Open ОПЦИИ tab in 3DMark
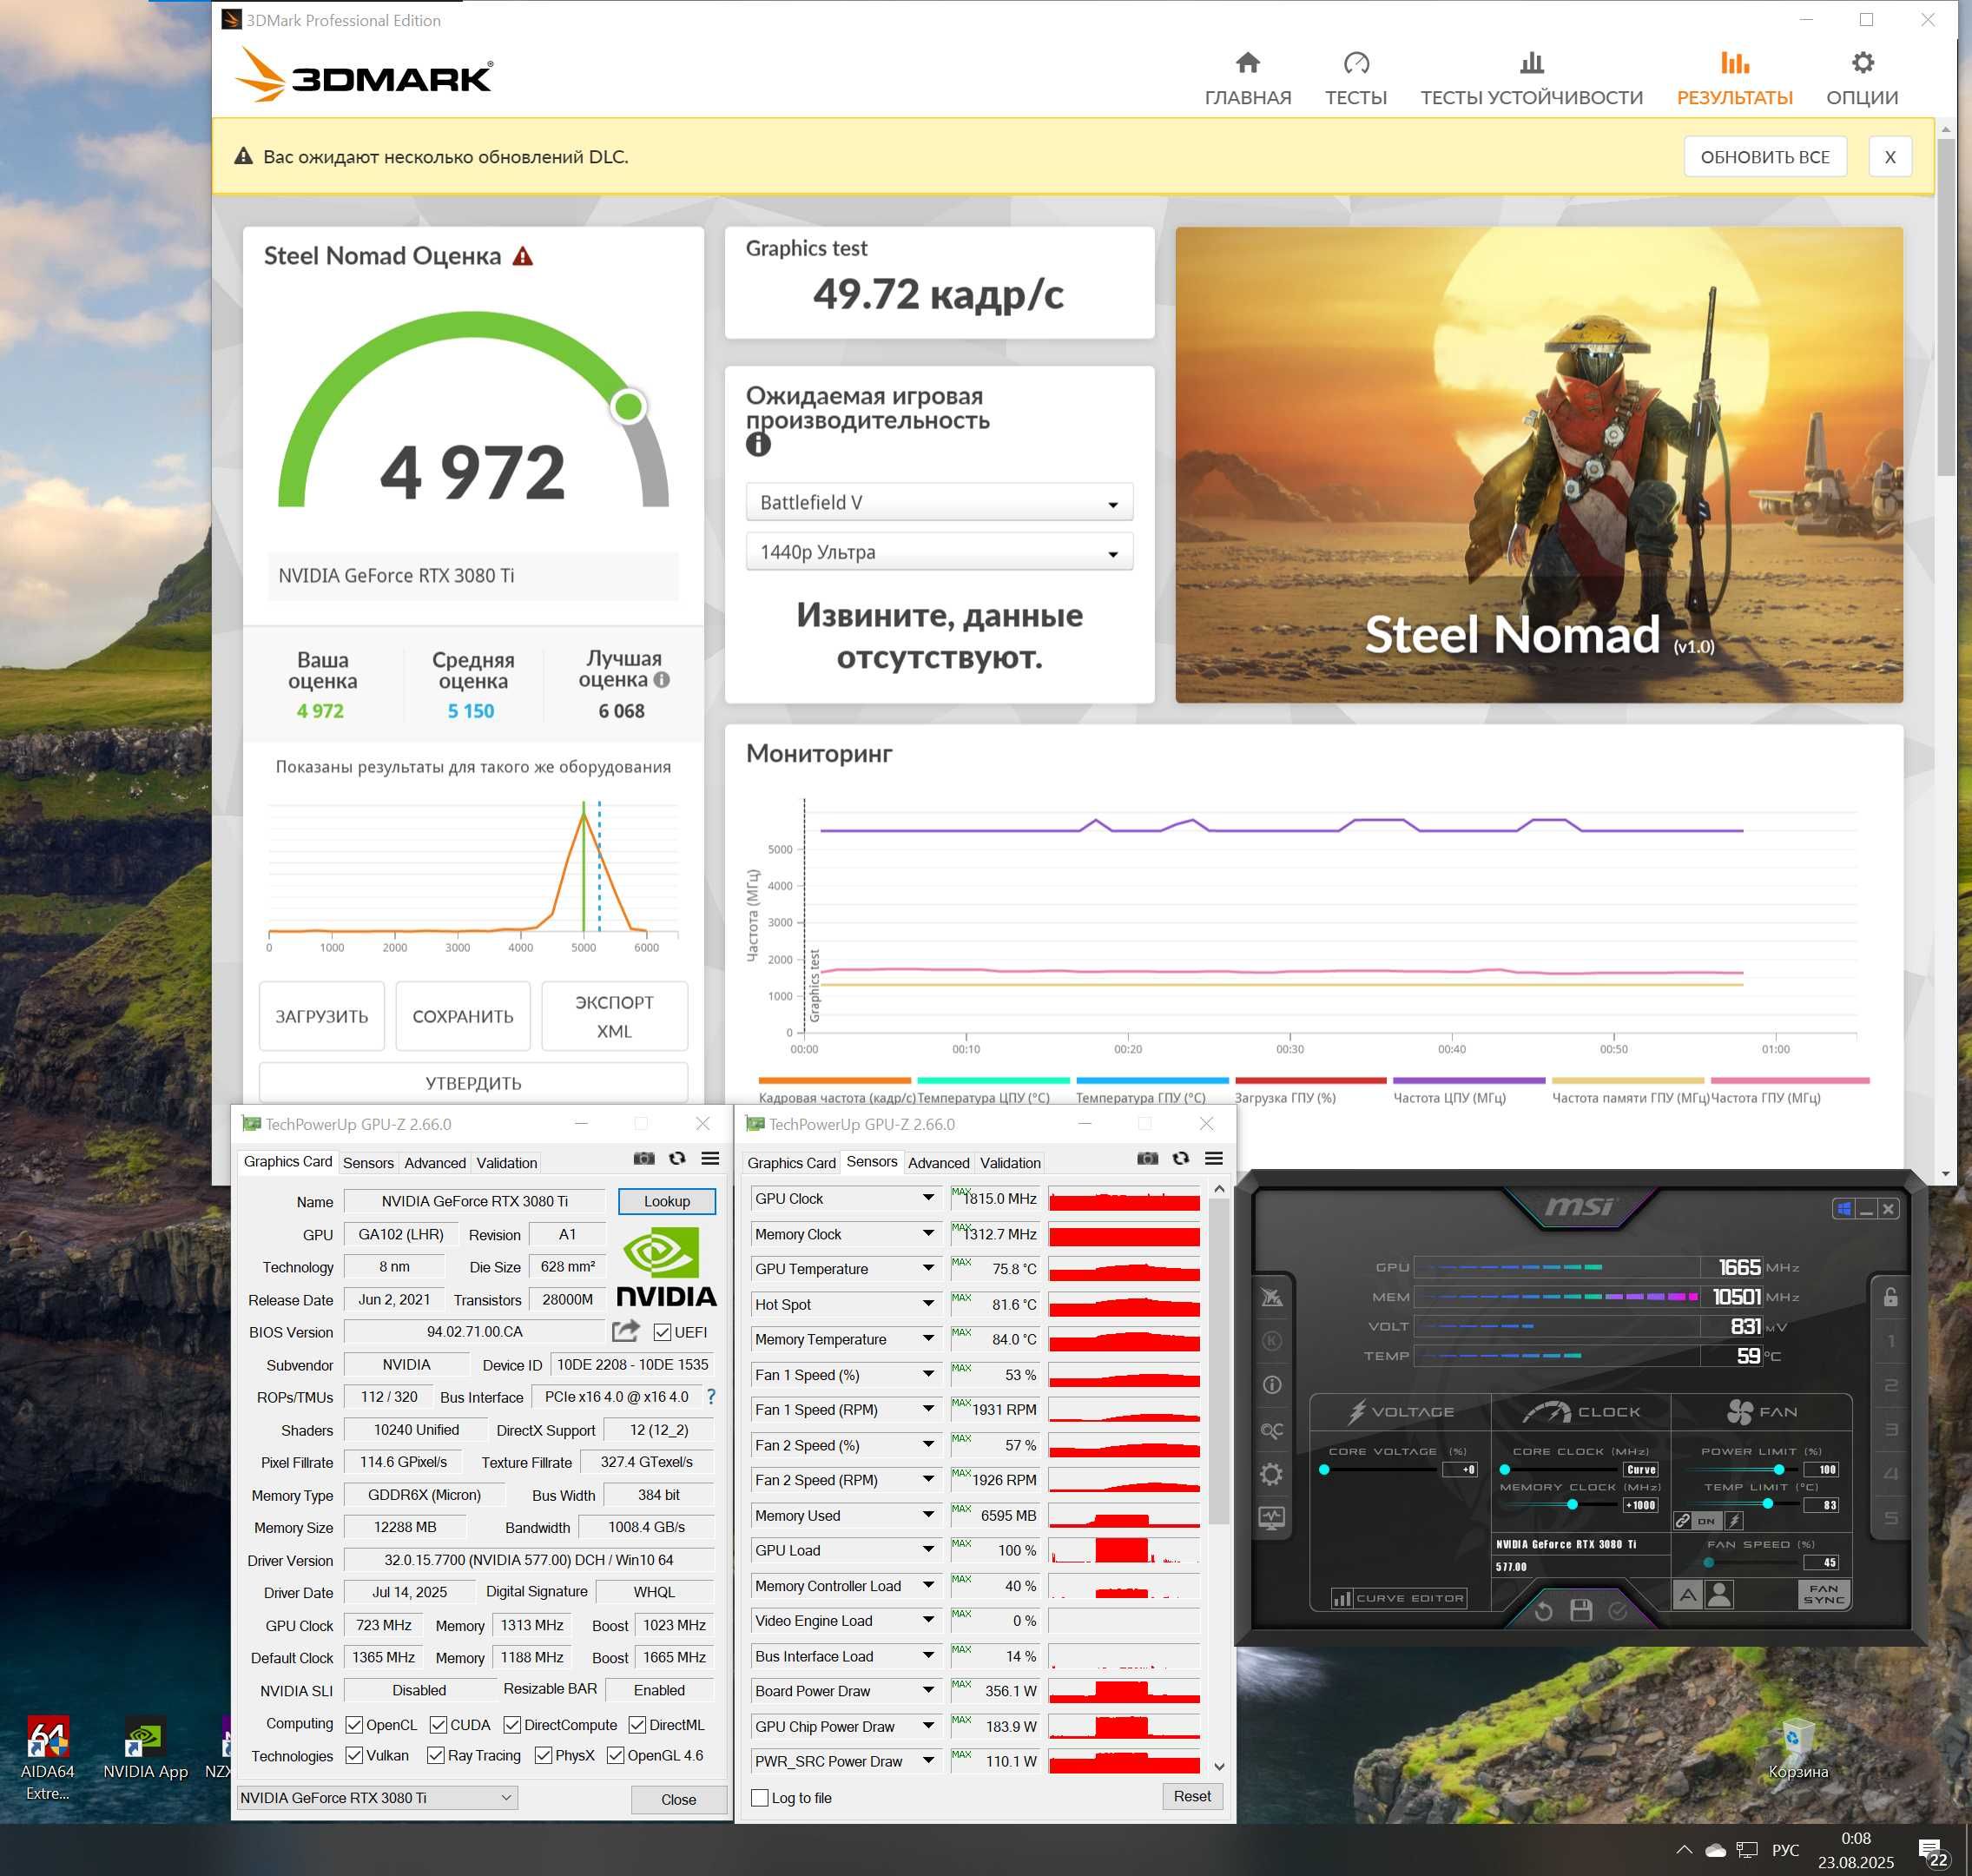 (1861, 79)
